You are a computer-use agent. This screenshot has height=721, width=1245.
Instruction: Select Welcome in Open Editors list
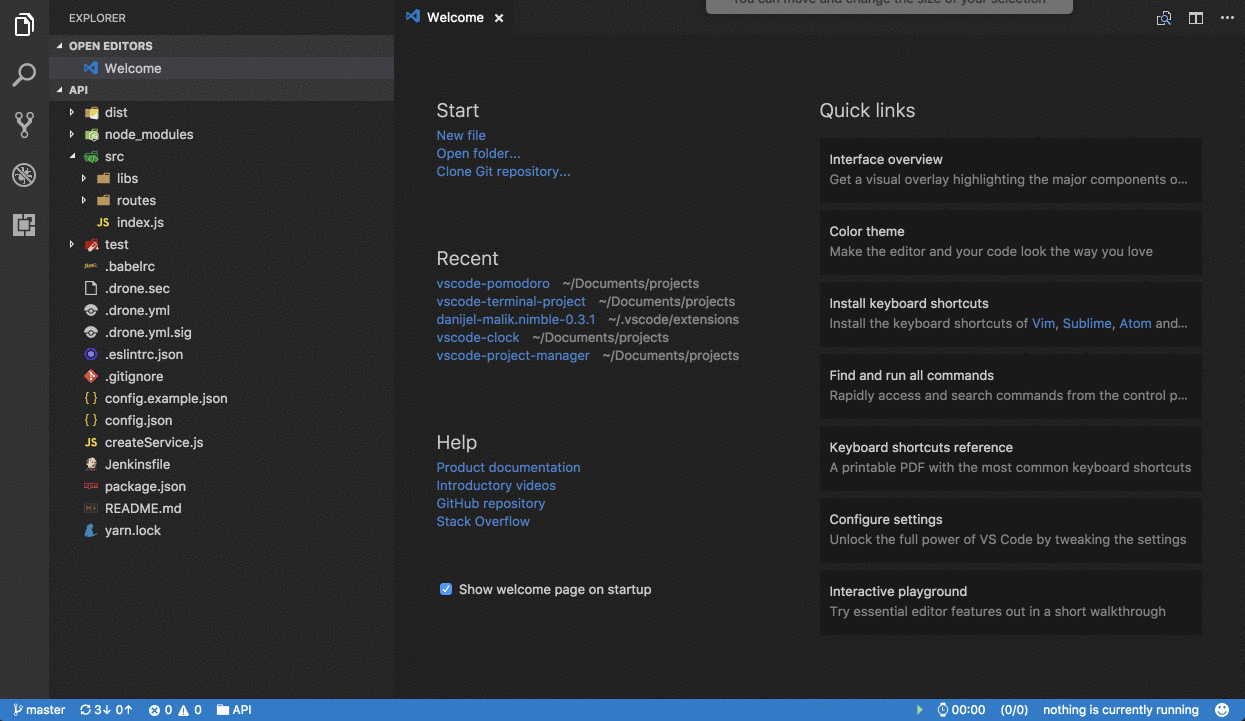pos(222,68)
